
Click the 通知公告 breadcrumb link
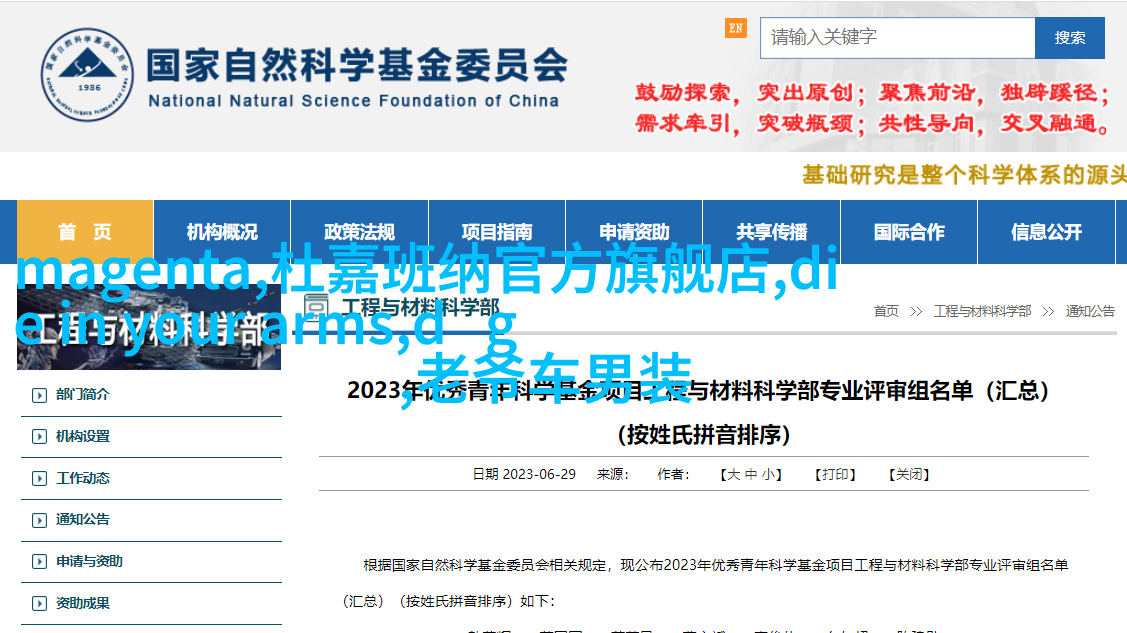point(1090,311)
